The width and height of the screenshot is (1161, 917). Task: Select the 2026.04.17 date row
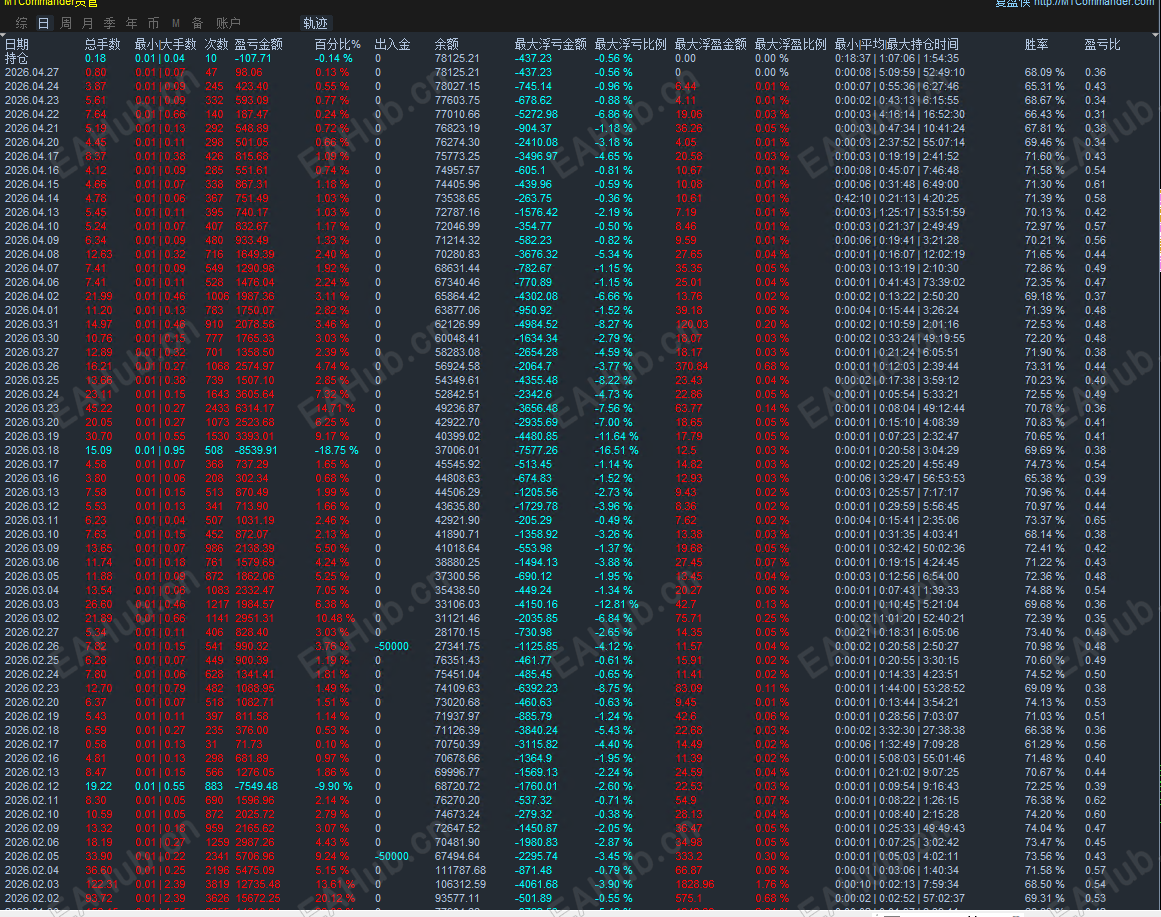pos(32,156)
